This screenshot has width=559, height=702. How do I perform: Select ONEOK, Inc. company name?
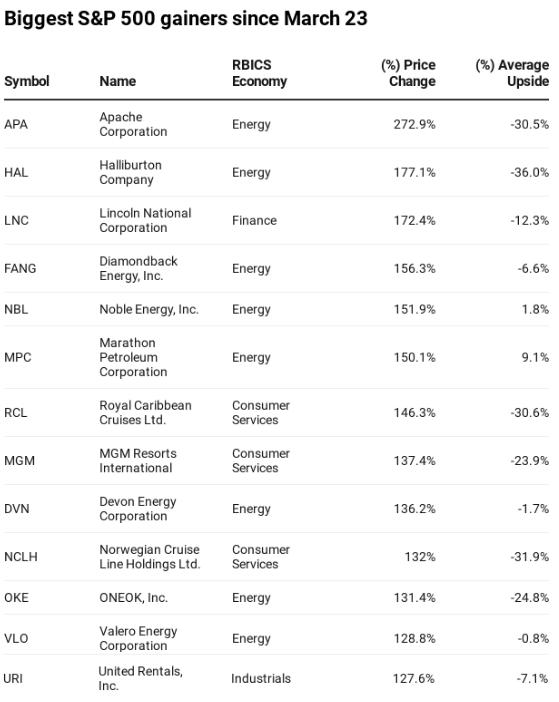point(133,598)
